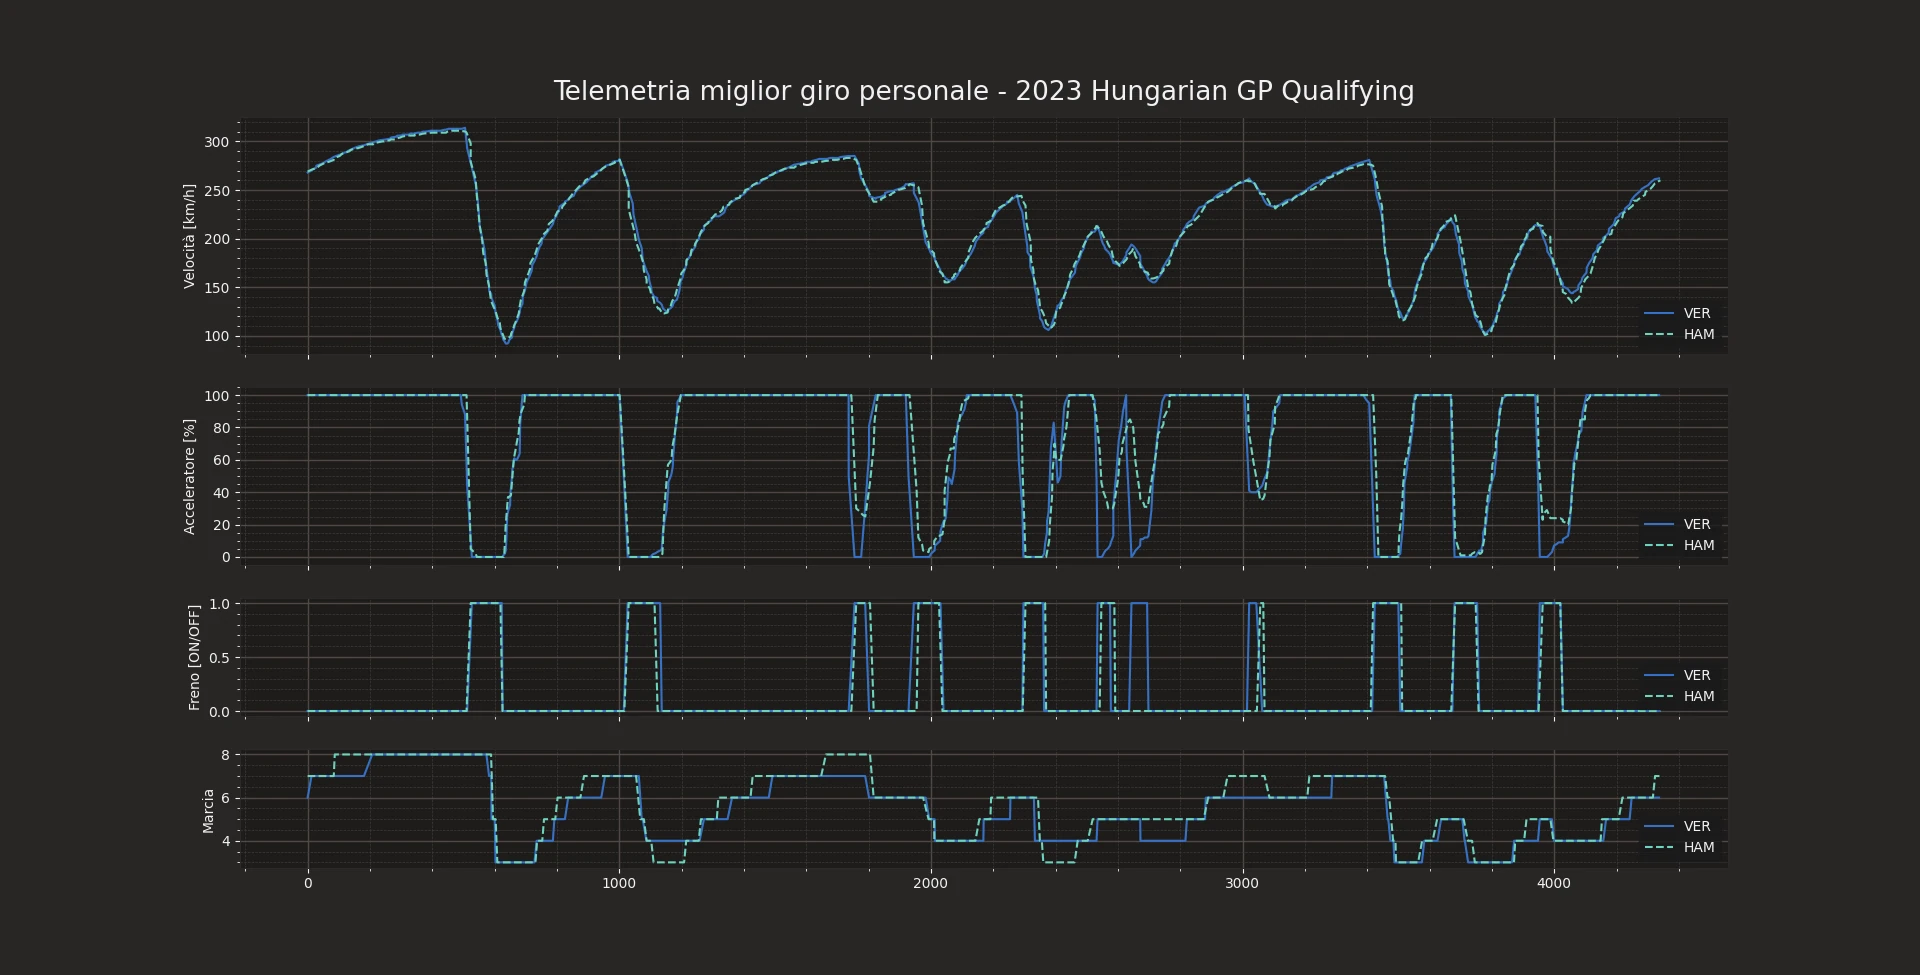
Task: Click the 4000 label on the distance axis
Action: 1554,883
